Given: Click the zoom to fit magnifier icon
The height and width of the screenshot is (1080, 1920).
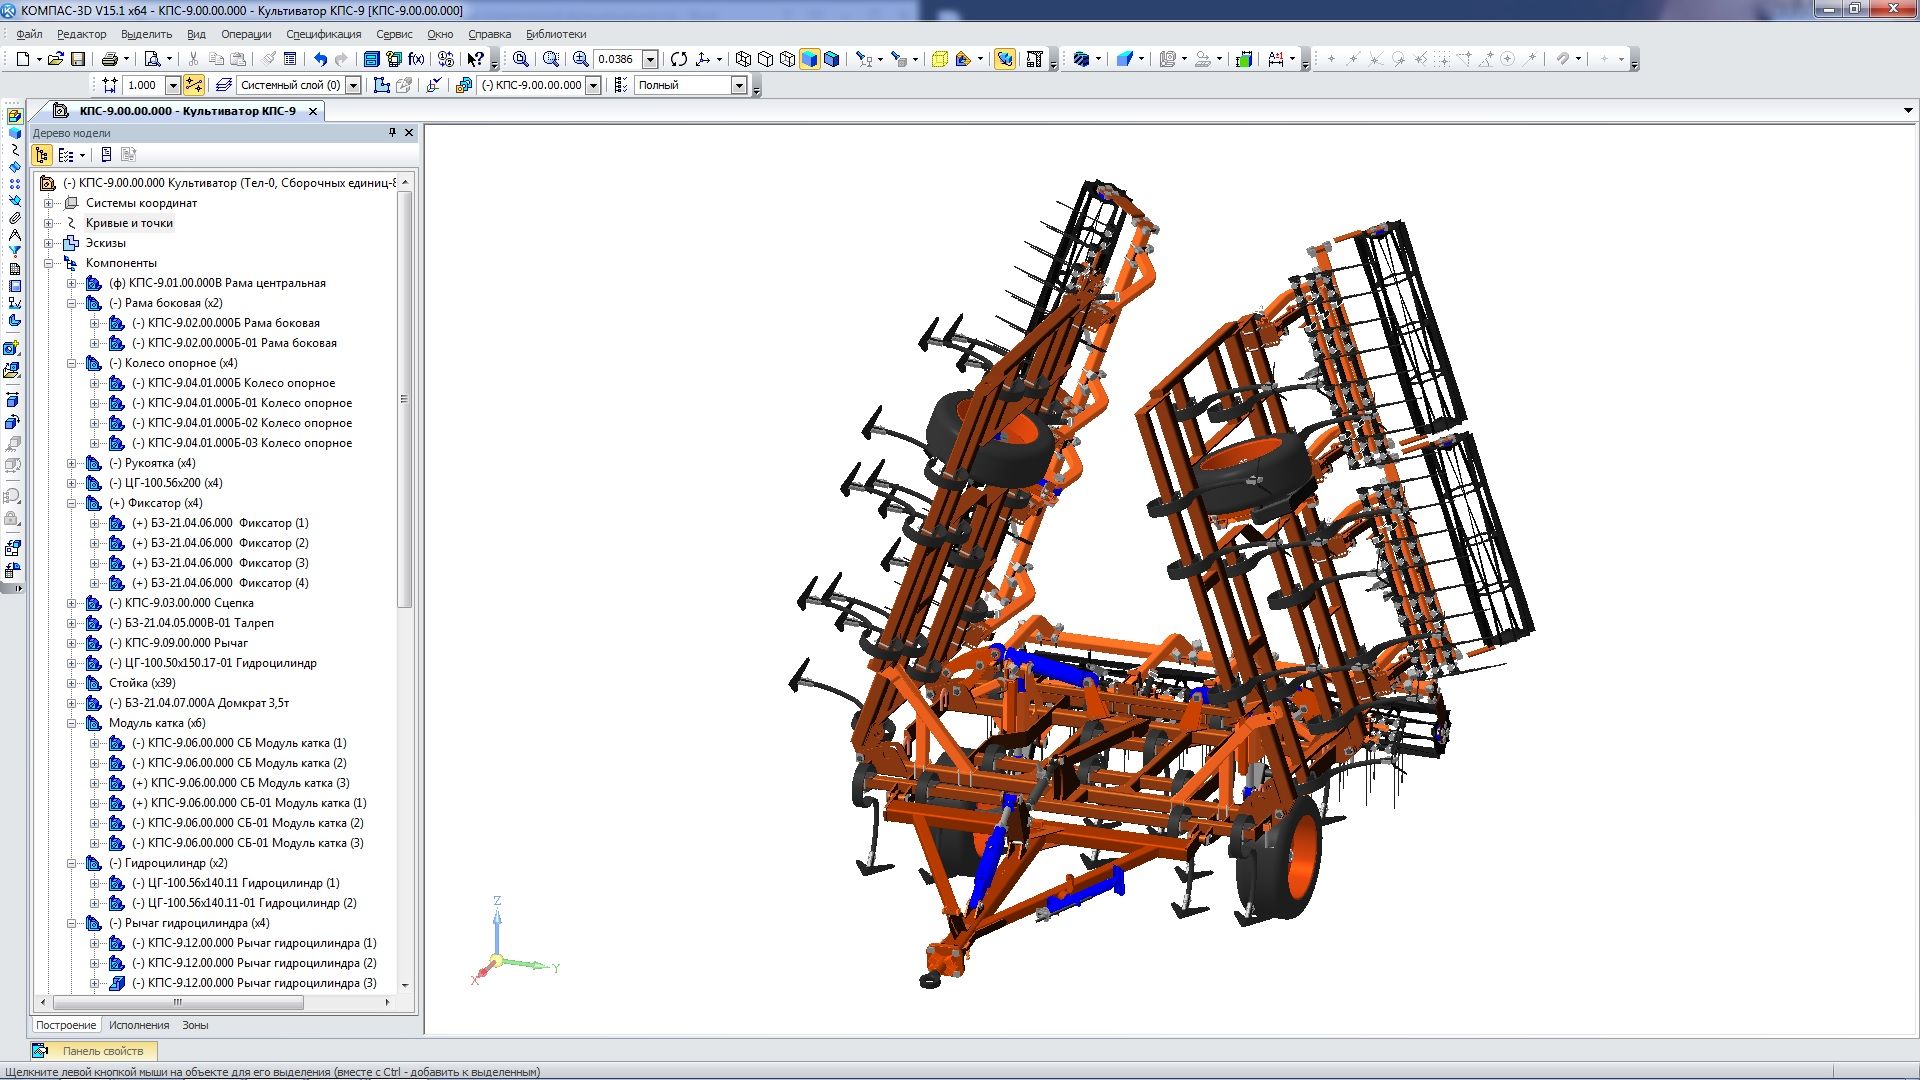Looking at the screenshot, I should click(x=521, y=59).
